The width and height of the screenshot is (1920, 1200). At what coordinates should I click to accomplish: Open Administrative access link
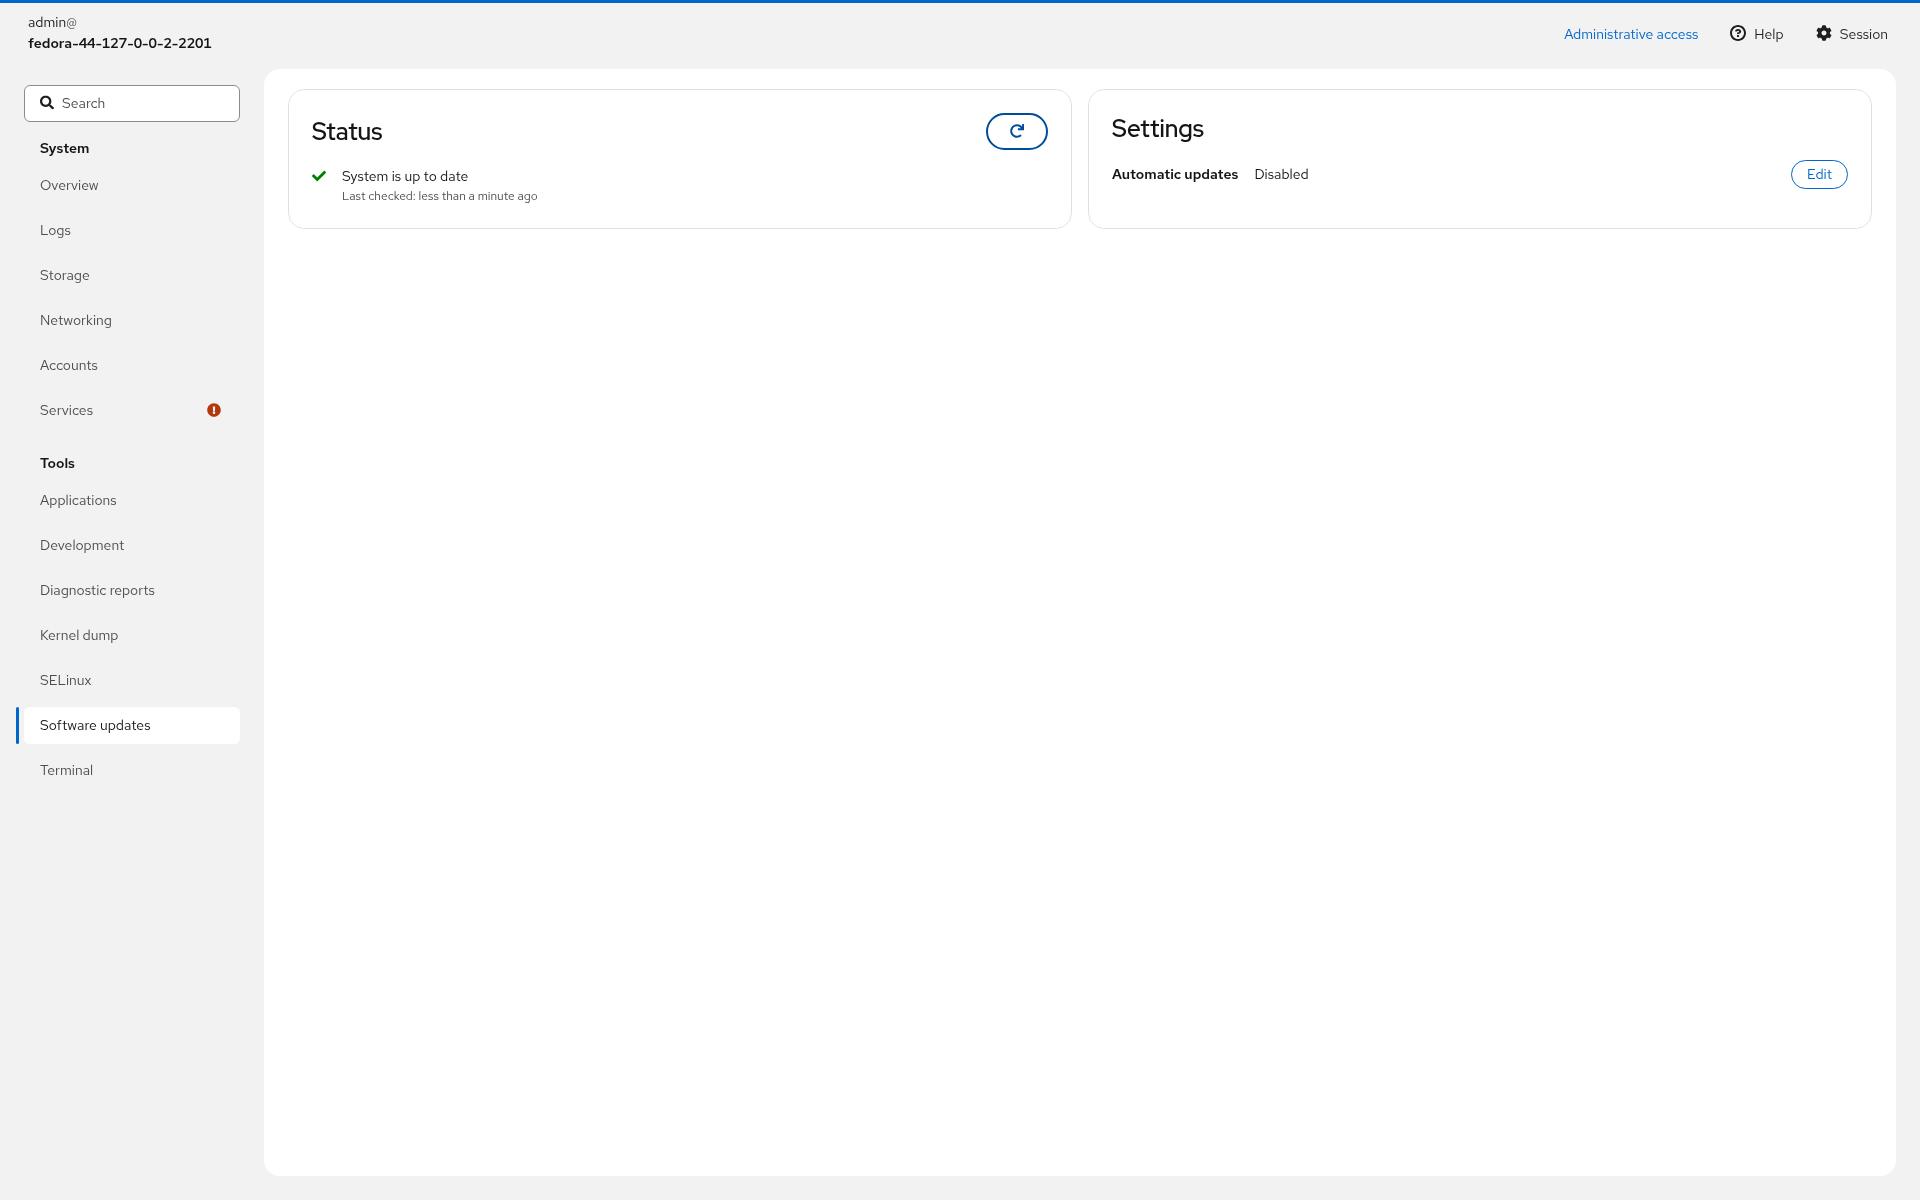coord(1631,34)
